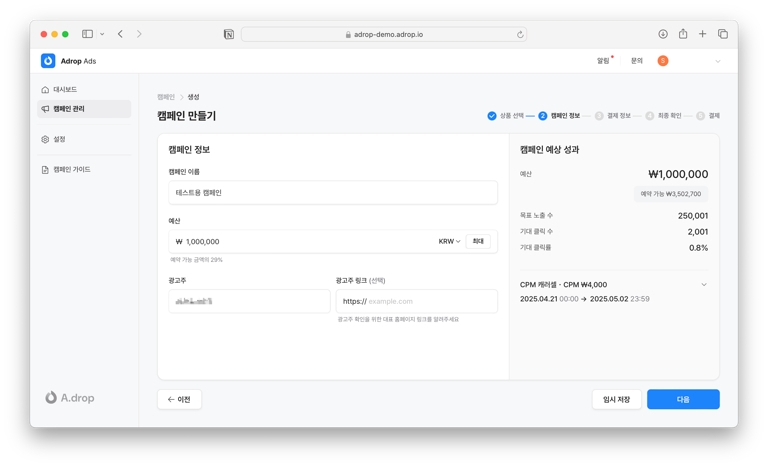
Task: Click the Safari sidebar toggle icon
Action: click(x=87, y=34)
